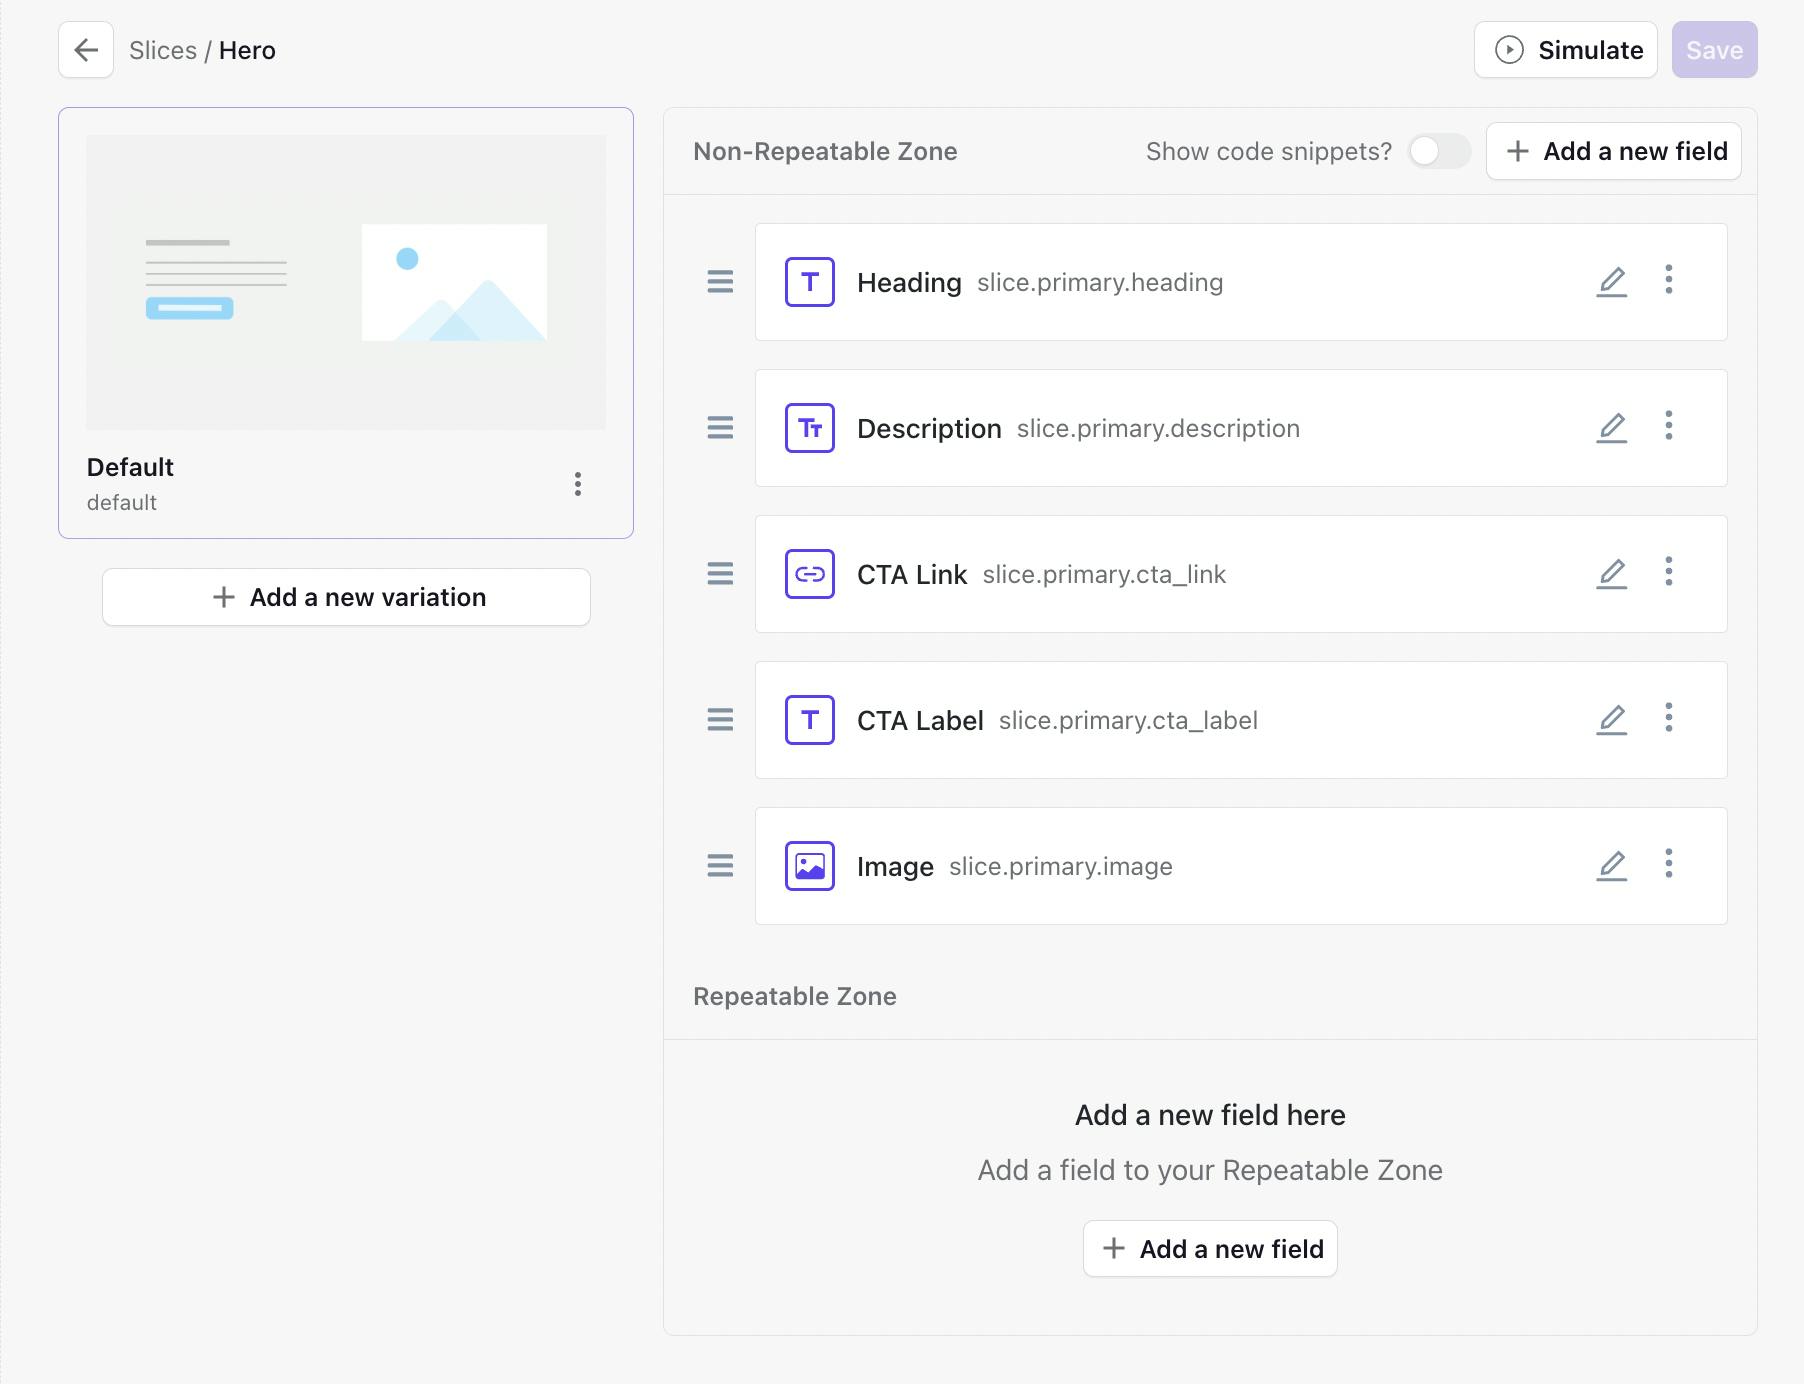
Task: Click pencil icon for Description field
Action: (1611, 428)
